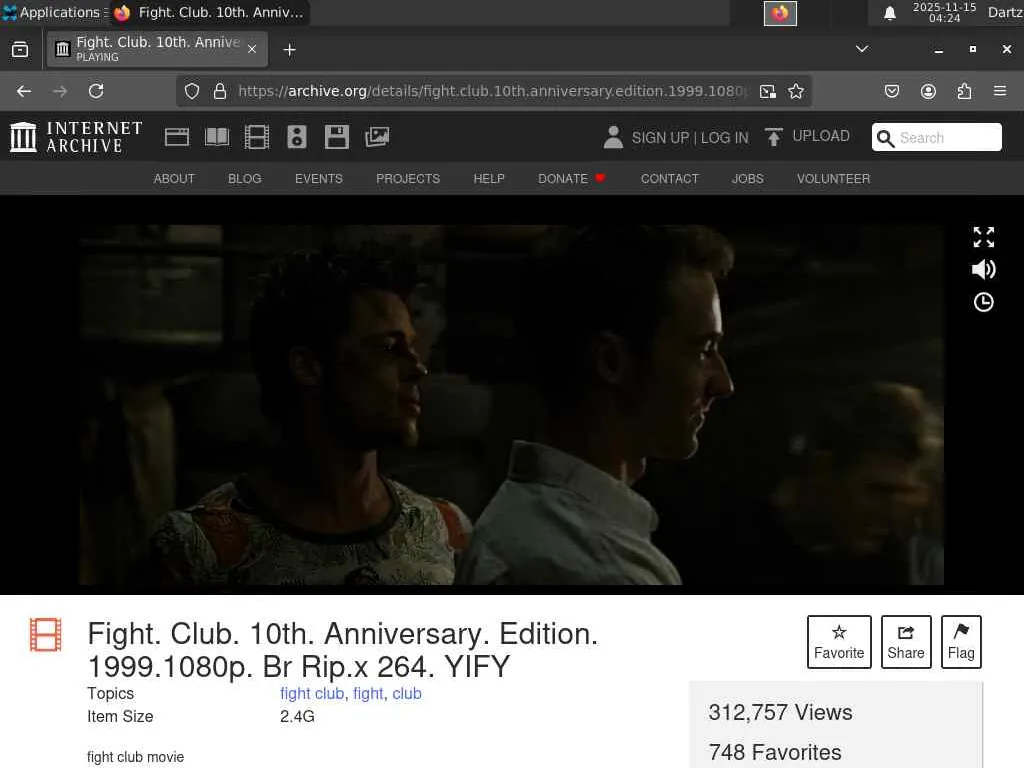The image size is (1024, 768).
Task: Click the site security padlock icon
Action: pos(220,91)
